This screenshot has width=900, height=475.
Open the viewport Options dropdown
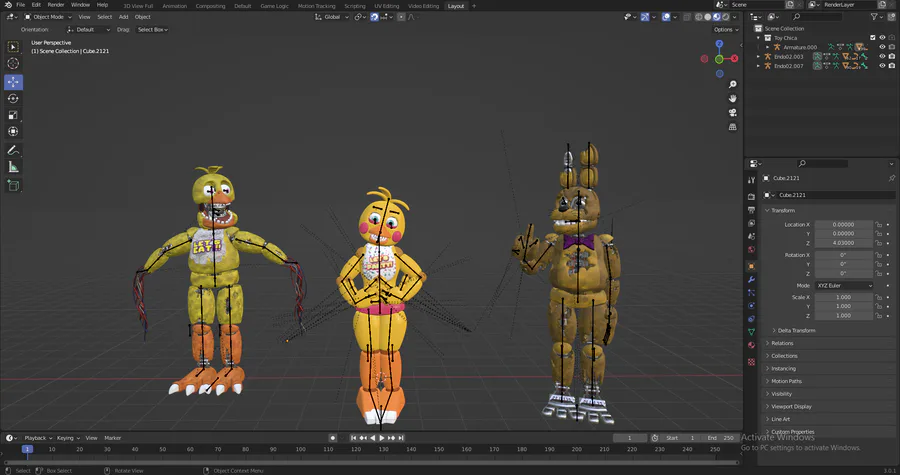coord(726,29)
